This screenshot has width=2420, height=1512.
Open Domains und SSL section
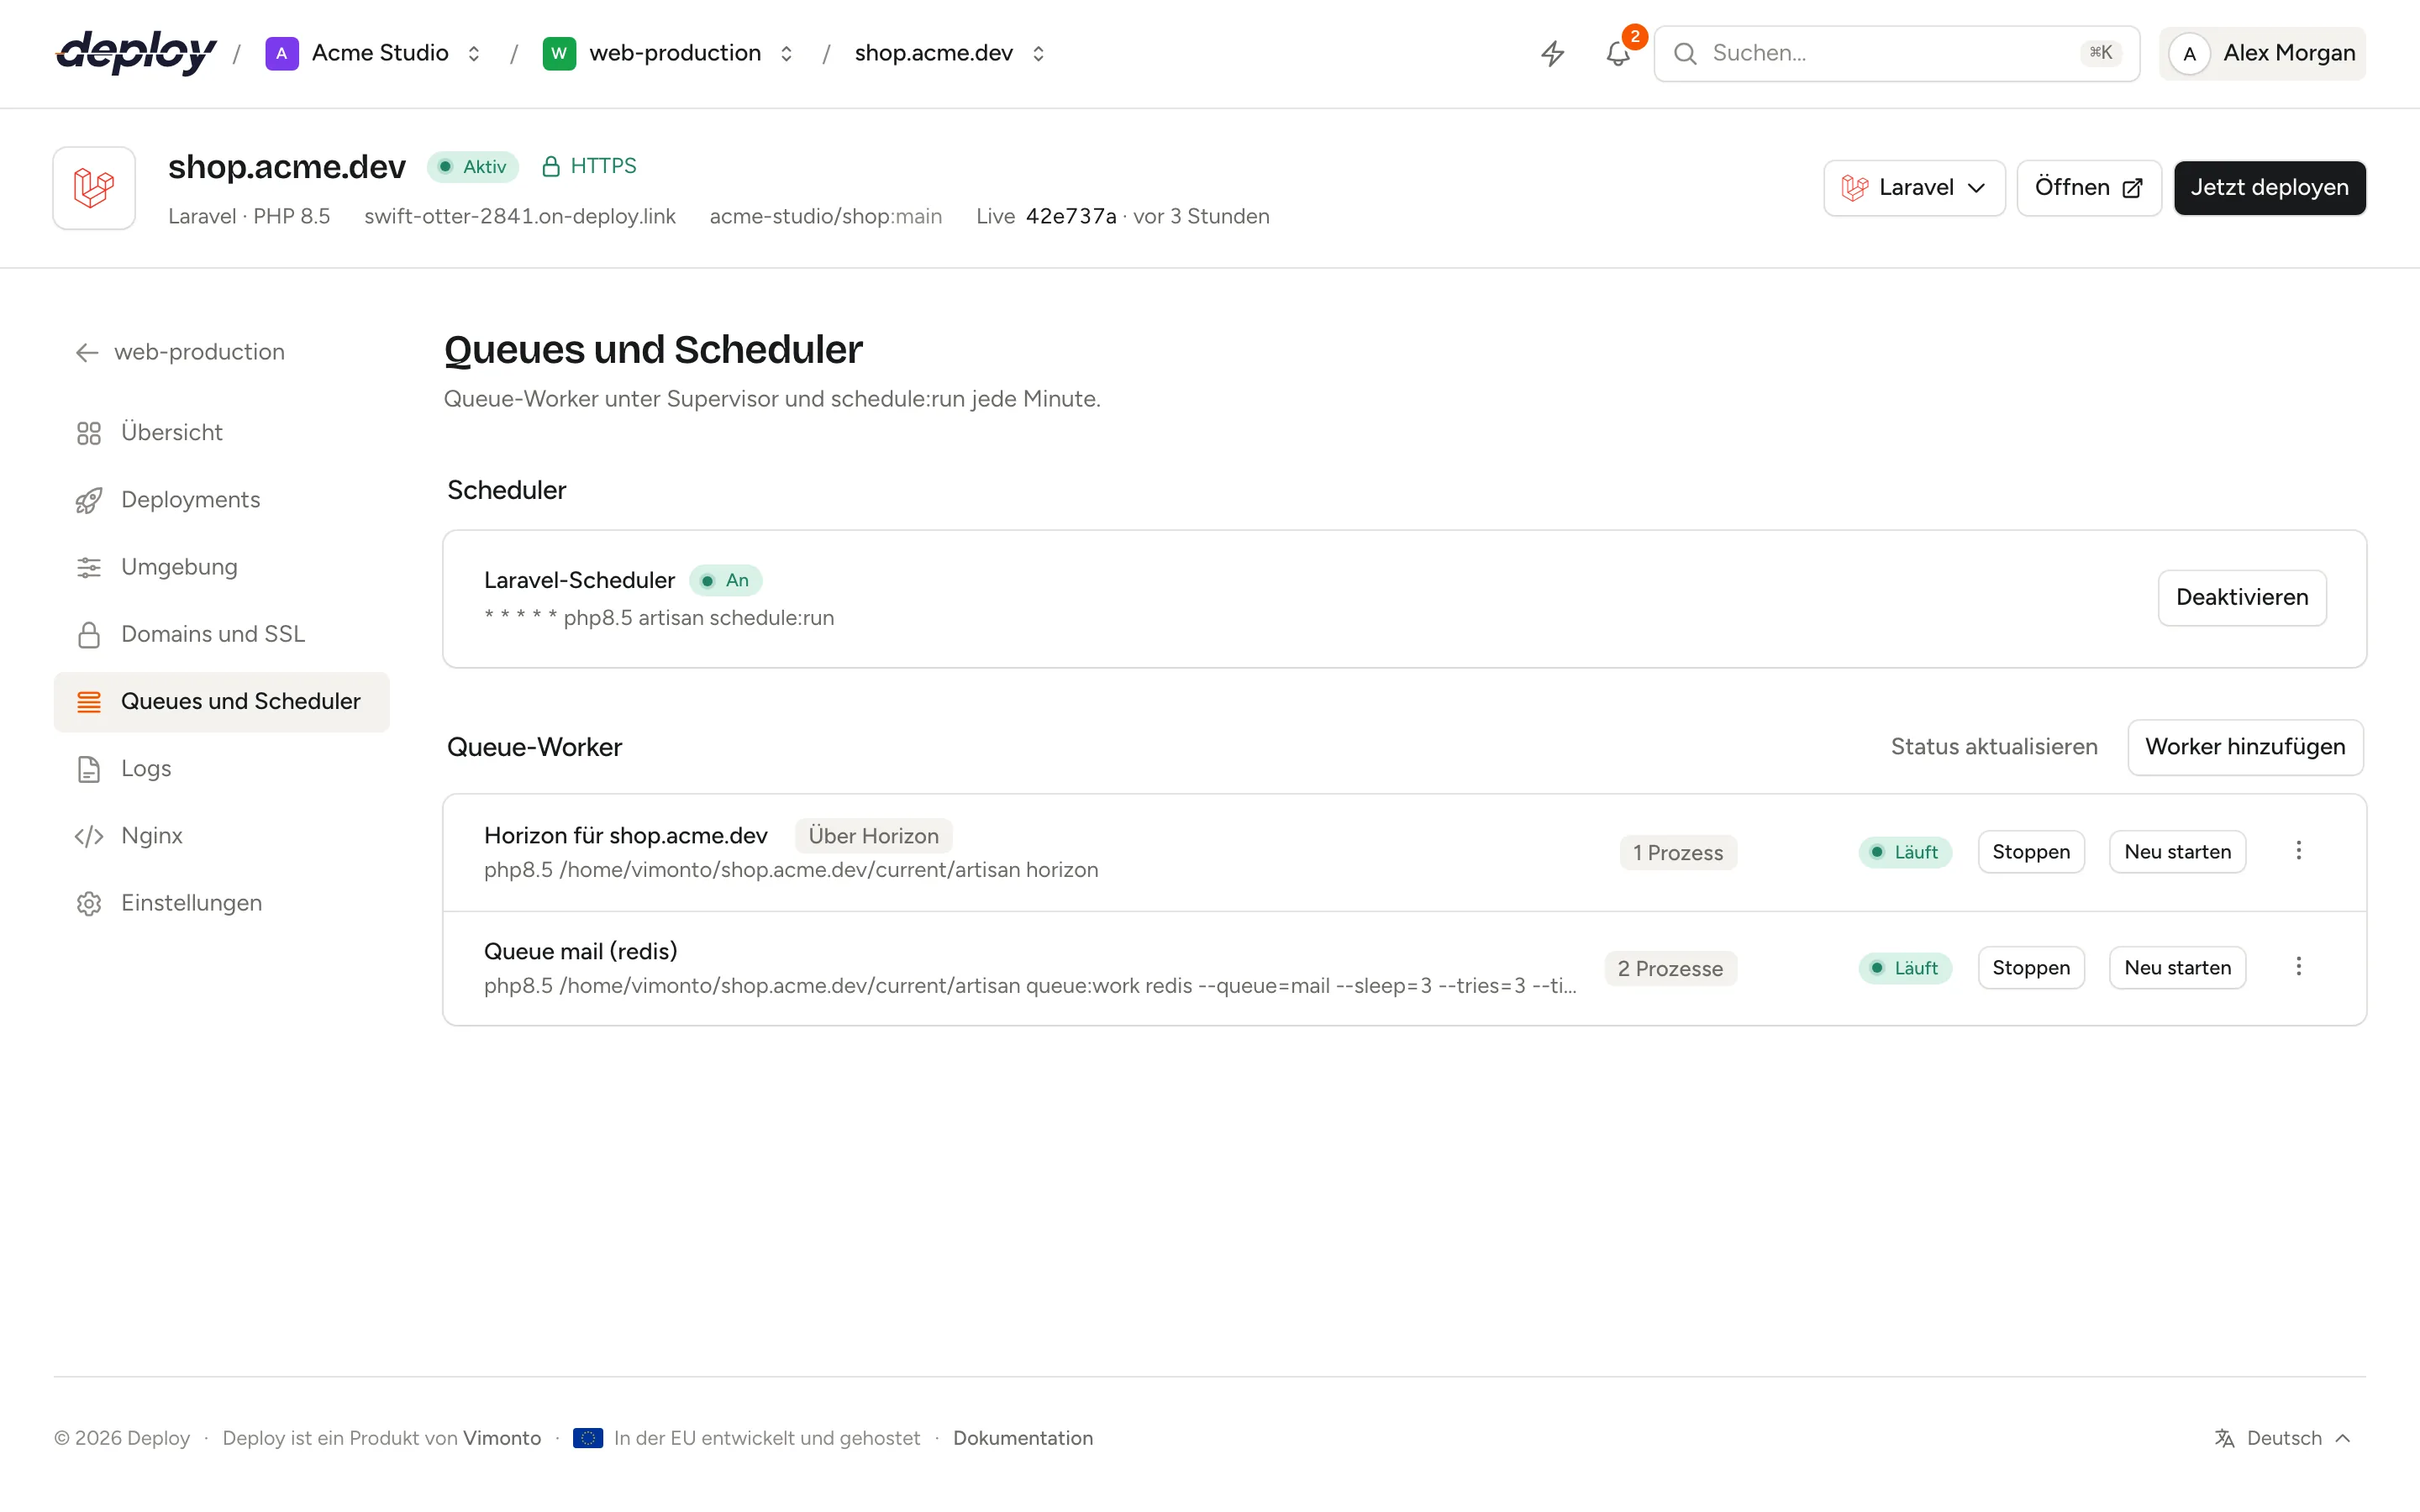pos(222,634)
